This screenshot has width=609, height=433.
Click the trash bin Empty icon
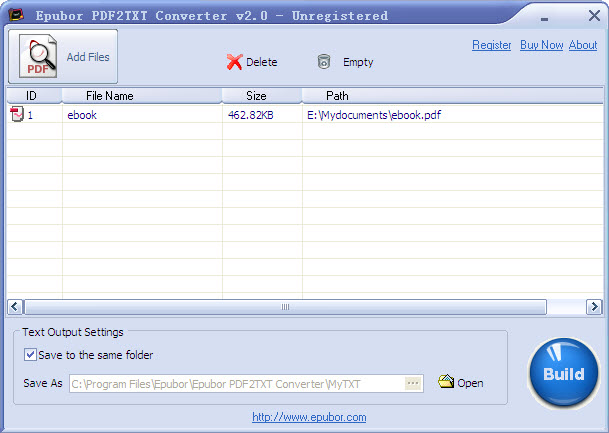[324, 62]
